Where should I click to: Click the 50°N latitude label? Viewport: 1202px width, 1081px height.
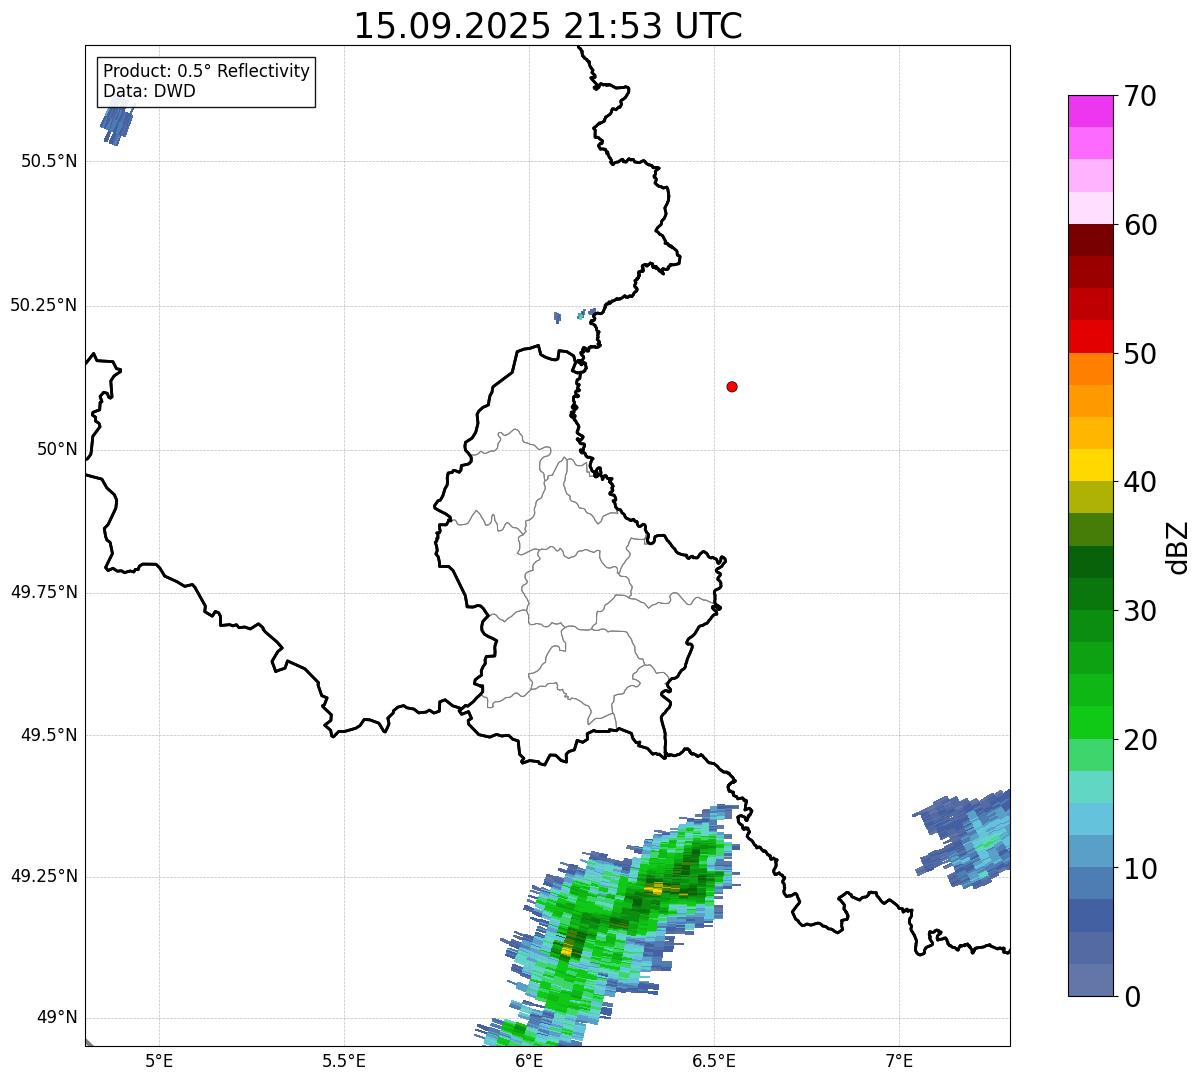pos(57,449)
